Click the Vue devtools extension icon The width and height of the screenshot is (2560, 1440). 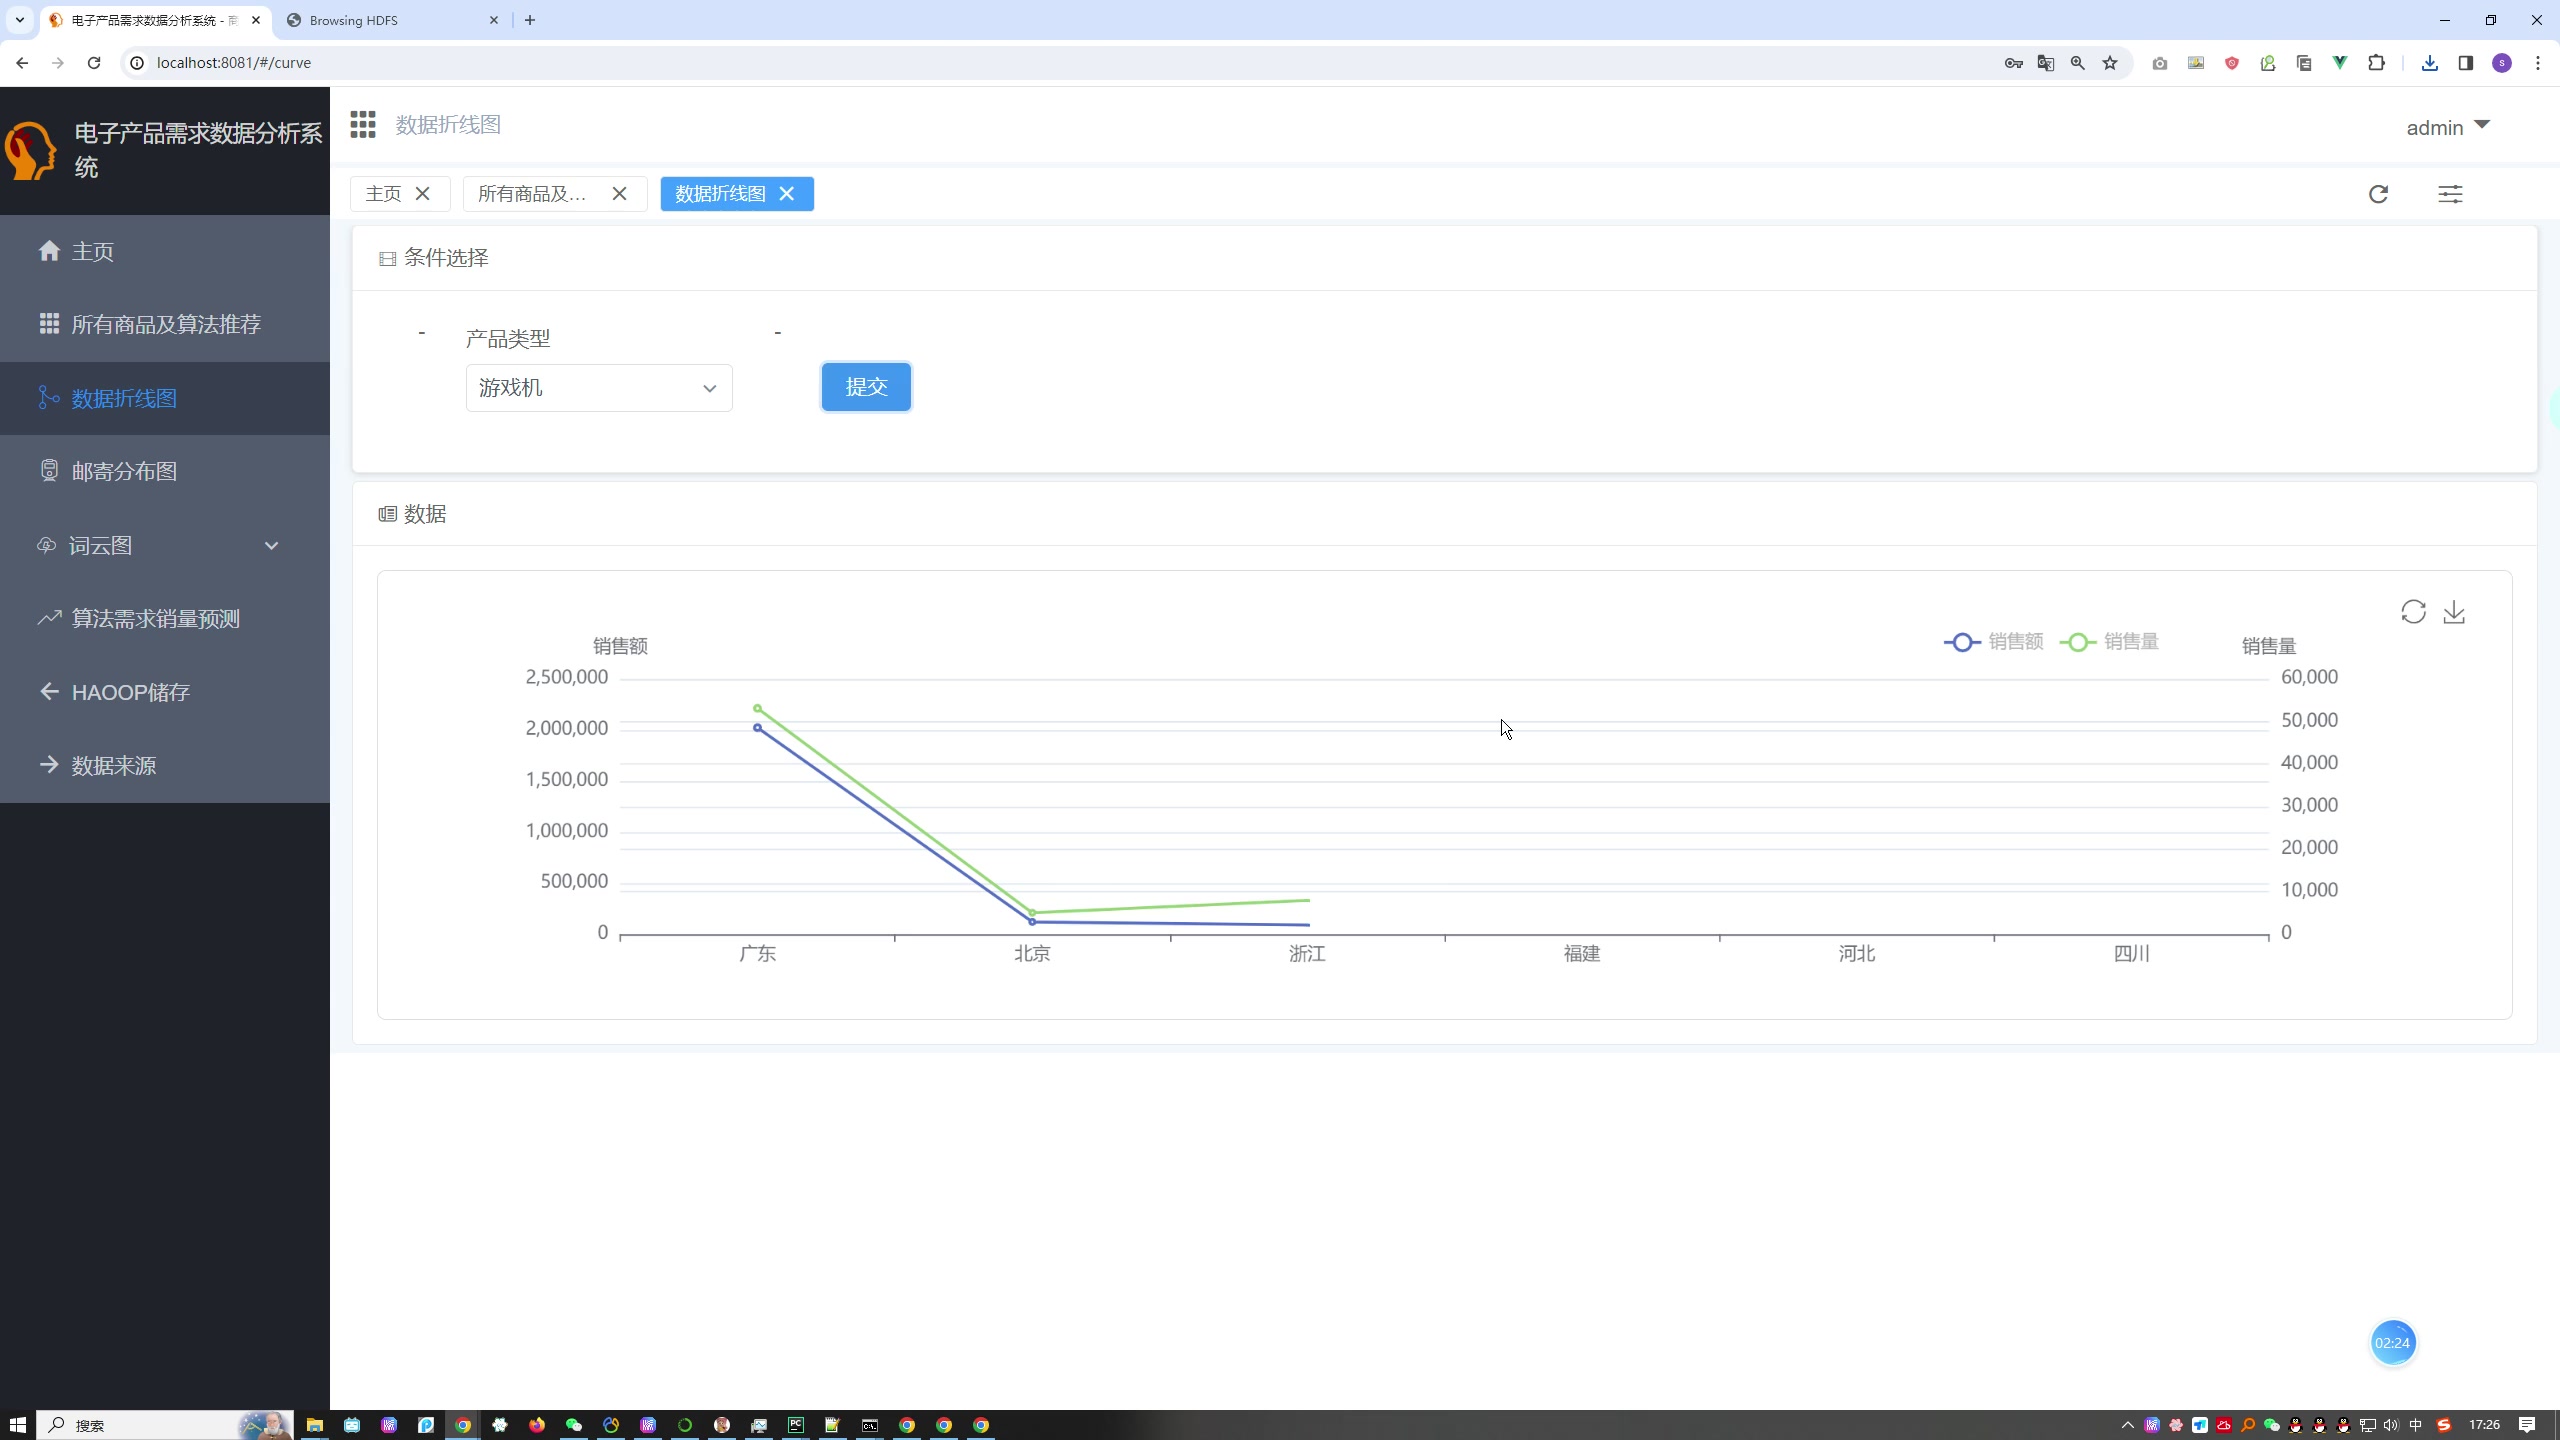[x=2340, y=63]
